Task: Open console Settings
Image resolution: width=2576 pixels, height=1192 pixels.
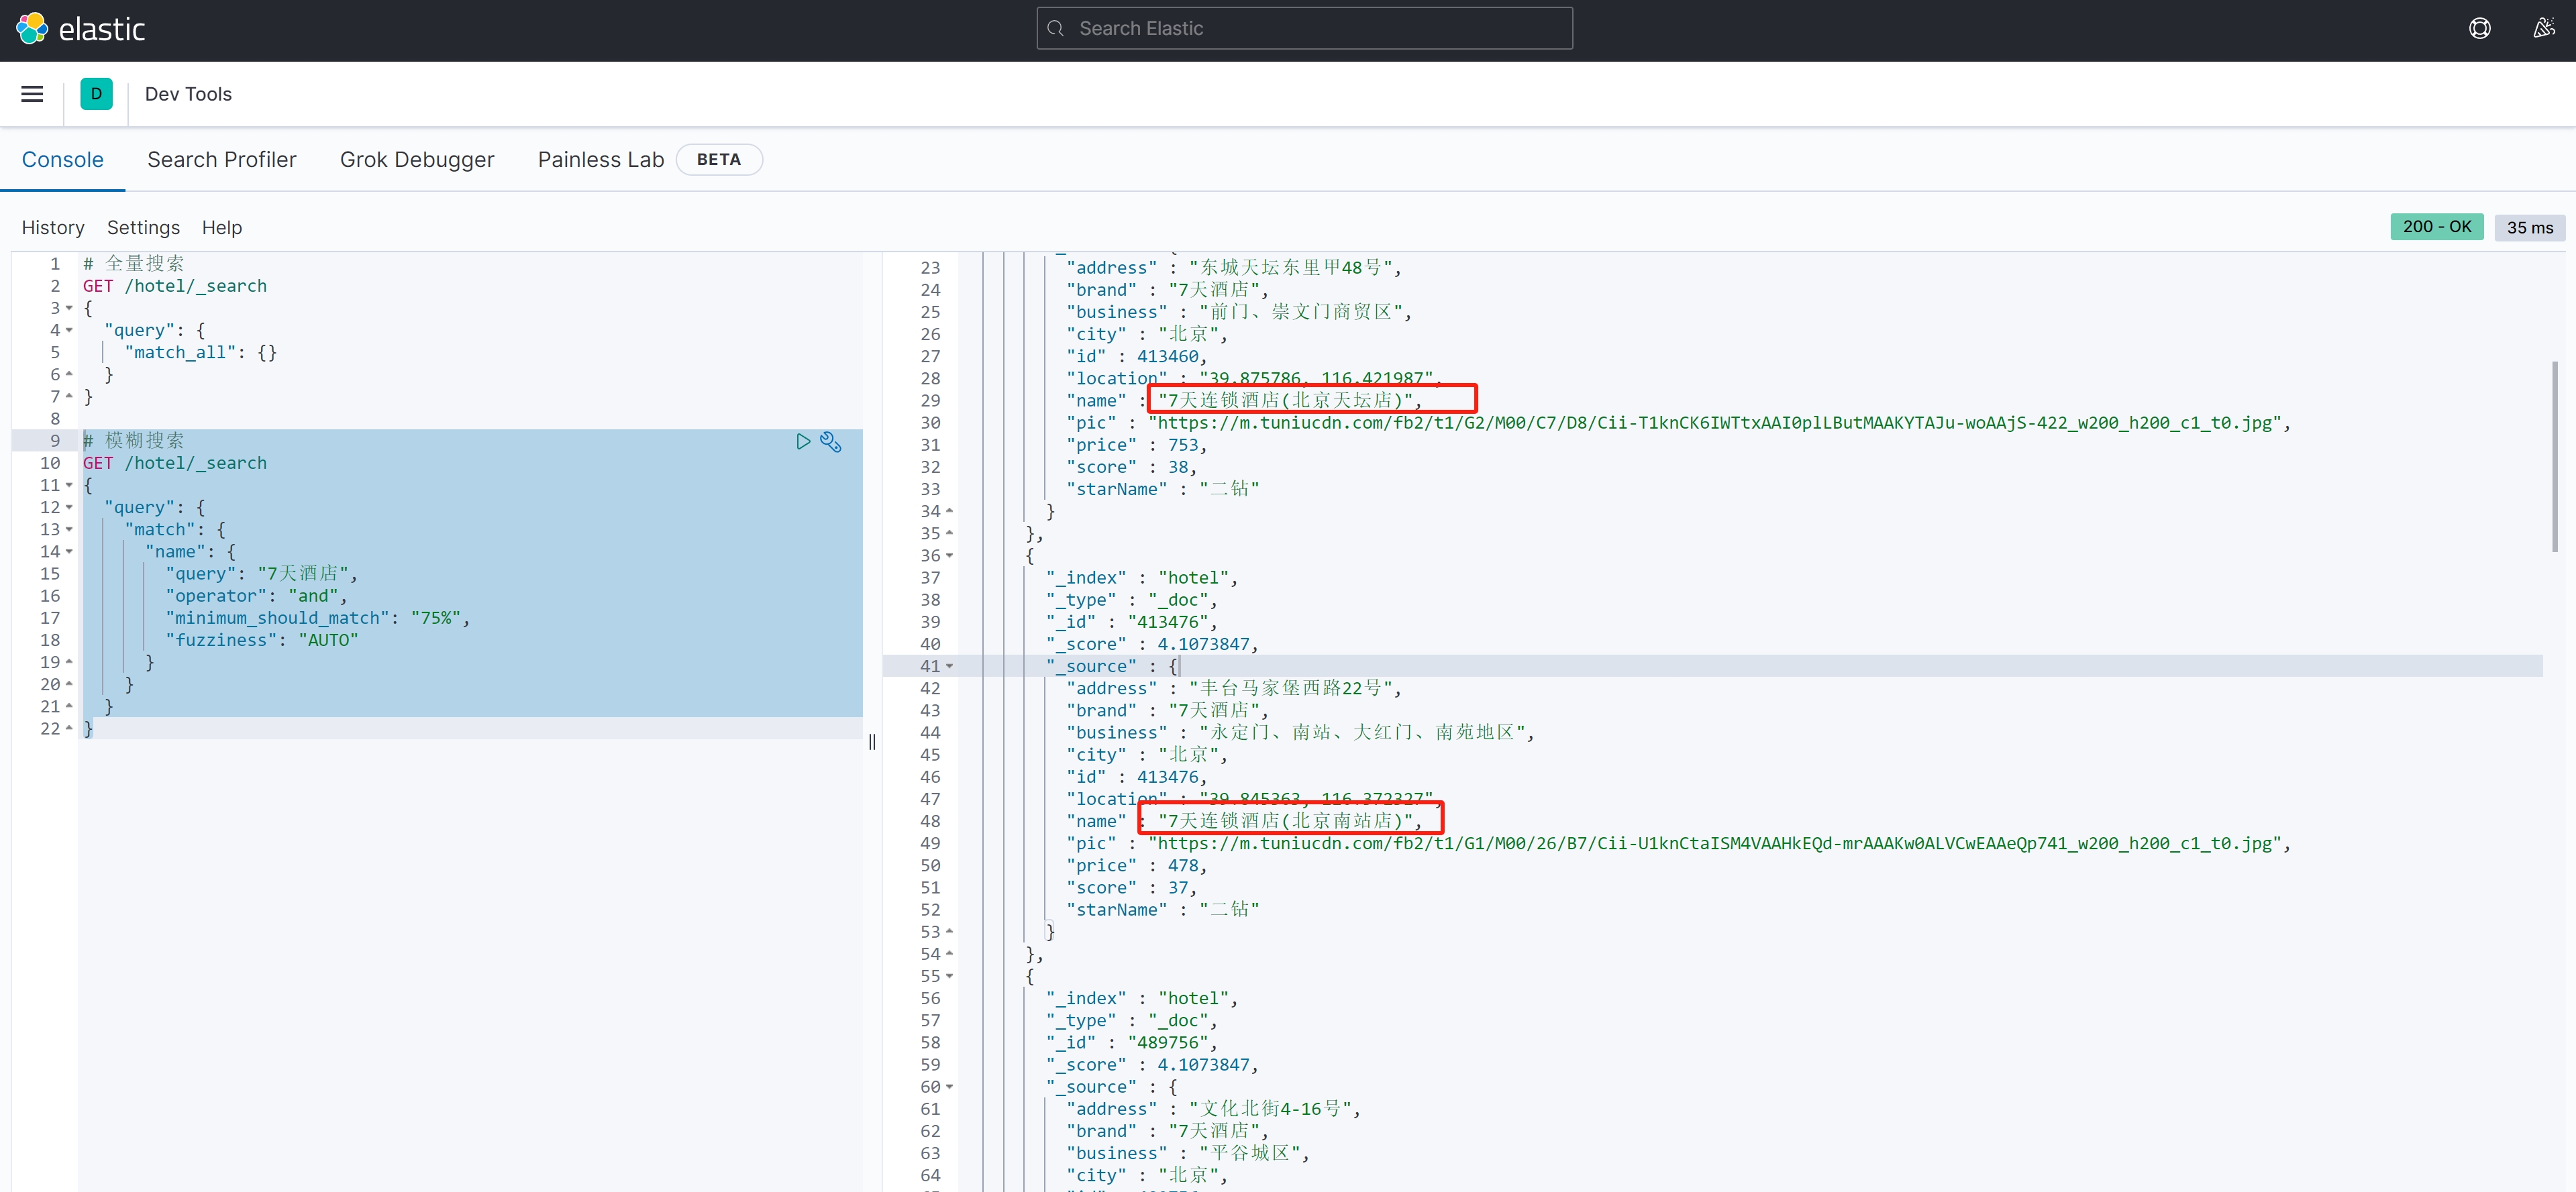Action: click(143, 228)
